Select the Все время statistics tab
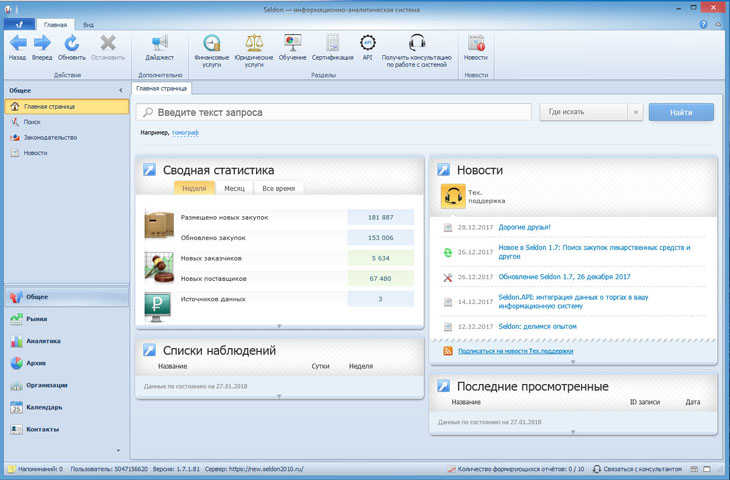This screenshot has width=730, height=480. coord(278,188)
